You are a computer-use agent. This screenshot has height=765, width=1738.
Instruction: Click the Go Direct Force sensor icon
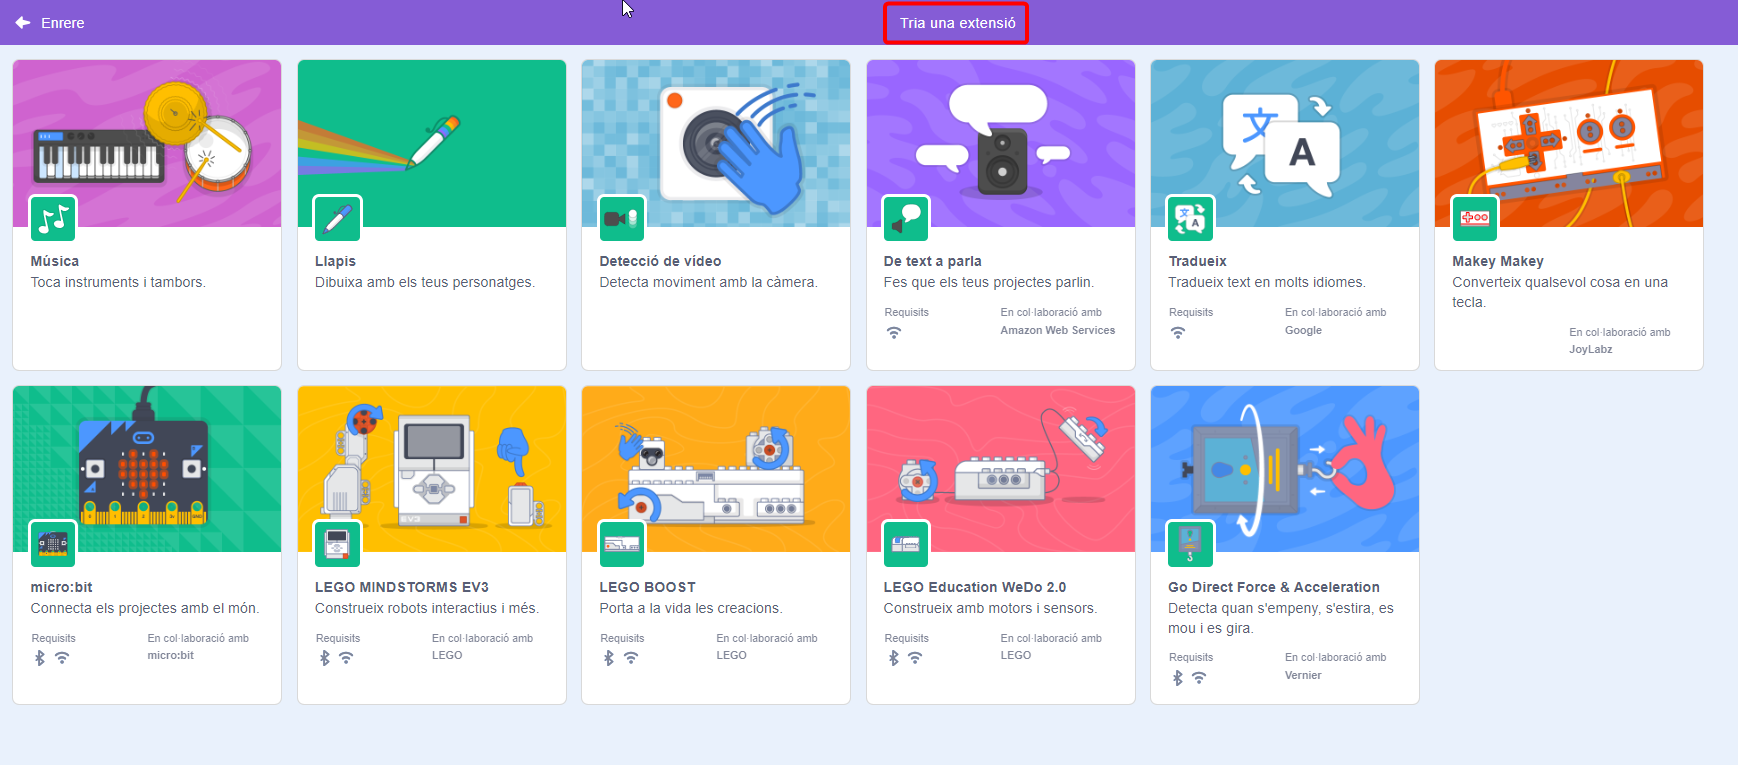point(1190,544)
